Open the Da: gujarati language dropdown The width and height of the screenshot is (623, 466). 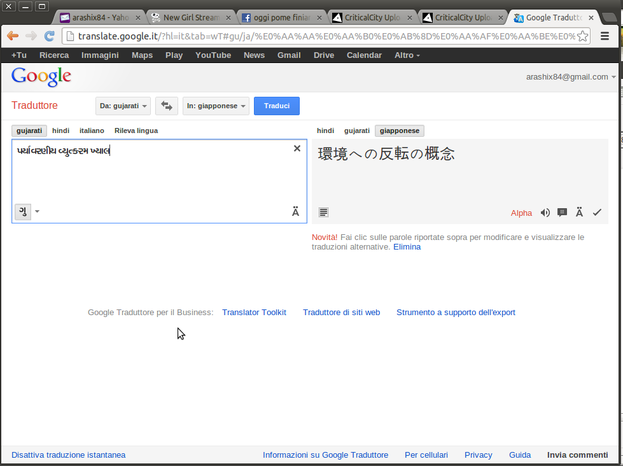click(x=123, y=106)
